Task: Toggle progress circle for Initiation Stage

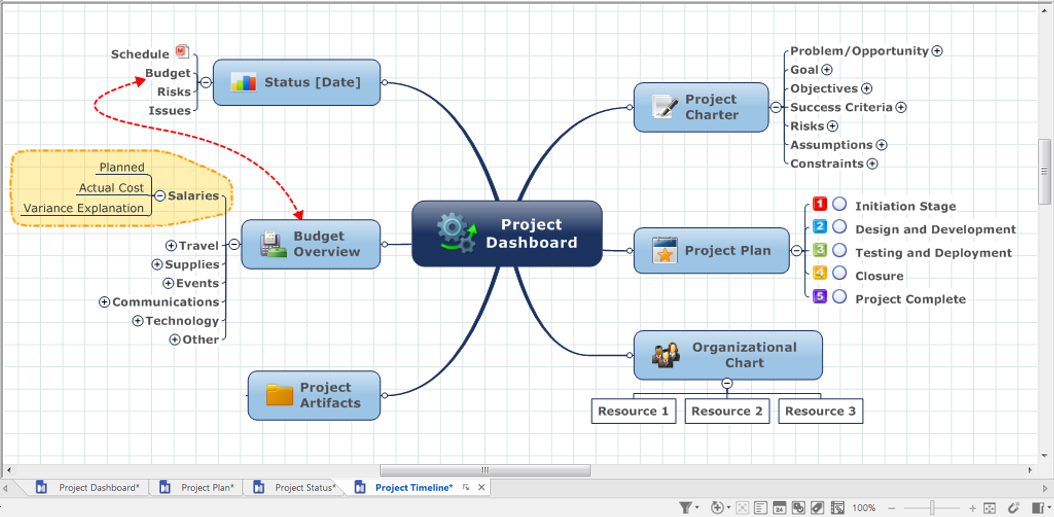Action: click(840, 204)
